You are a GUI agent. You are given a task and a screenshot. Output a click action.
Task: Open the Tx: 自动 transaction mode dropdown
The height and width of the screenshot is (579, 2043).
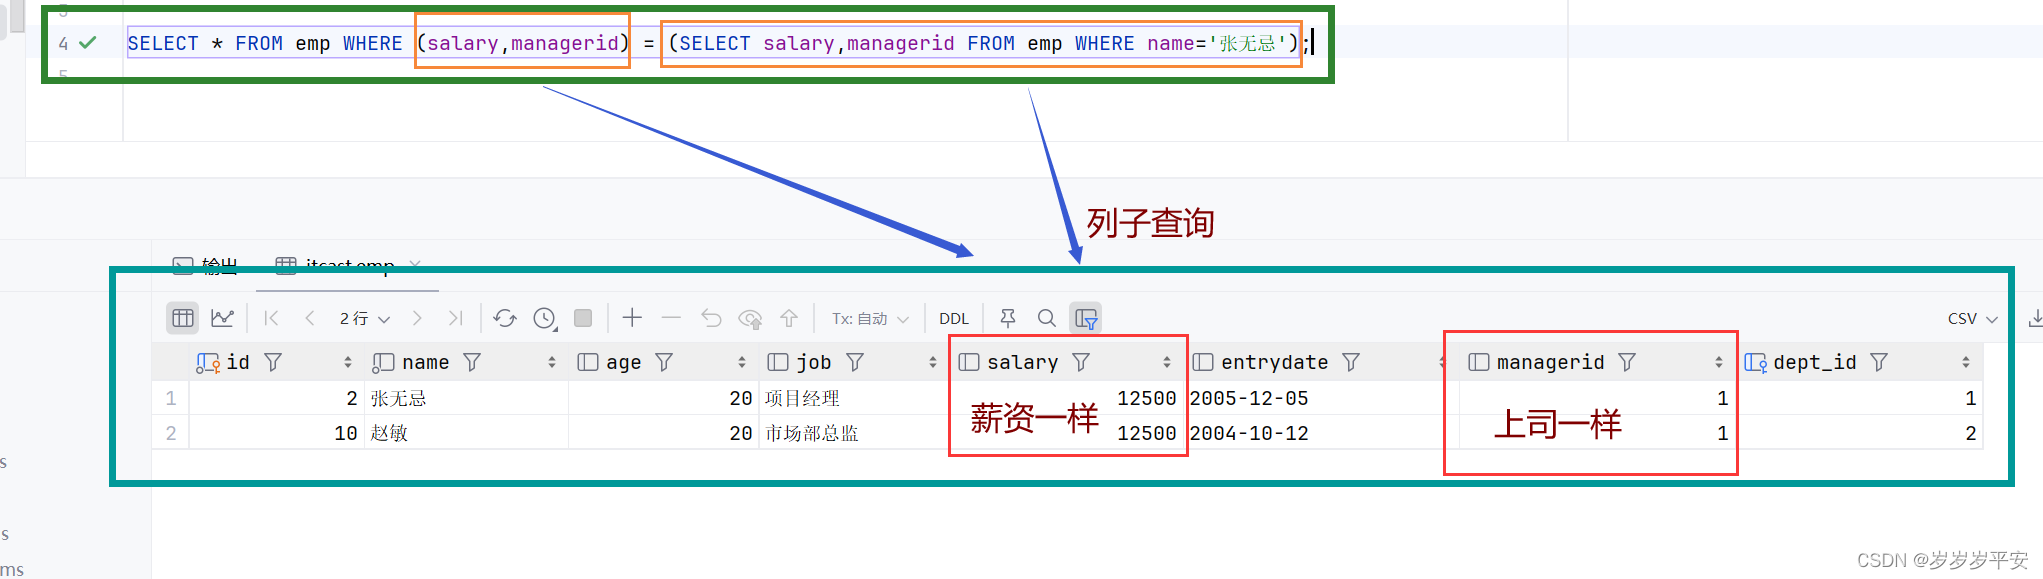pyautogui.click(x=870, y=318)
